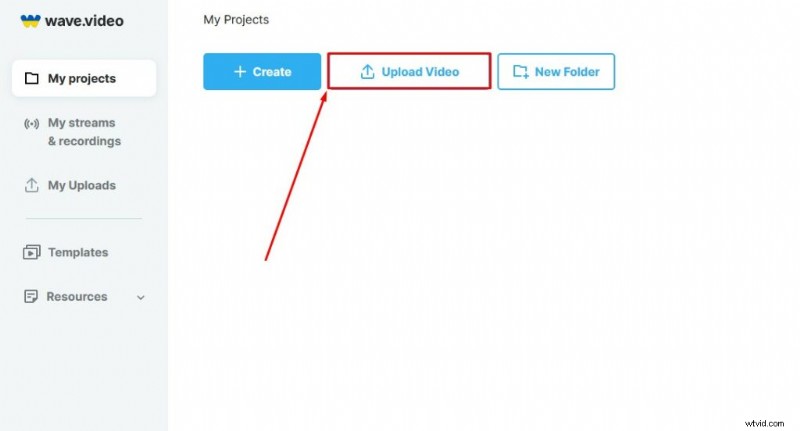Click the upload arrow icon beside My Uploads
Viewport: 800px width, 431px height.
(x=32, y=185)
